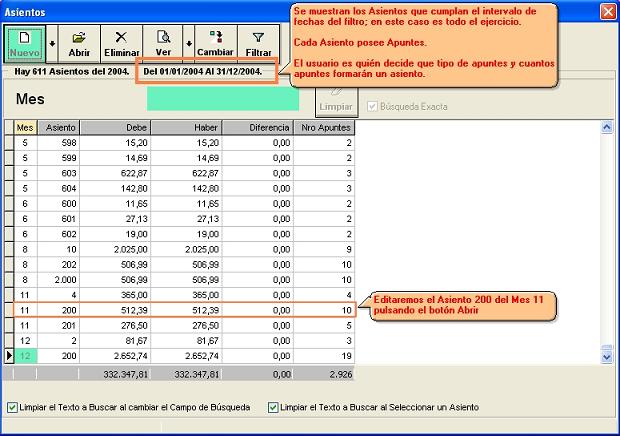Image resolution: width=620 pixels, height=436 pixels.
Task: Toggle Limpiar Texto al cambiar Campo de Búsqueda
Action: 13,407
